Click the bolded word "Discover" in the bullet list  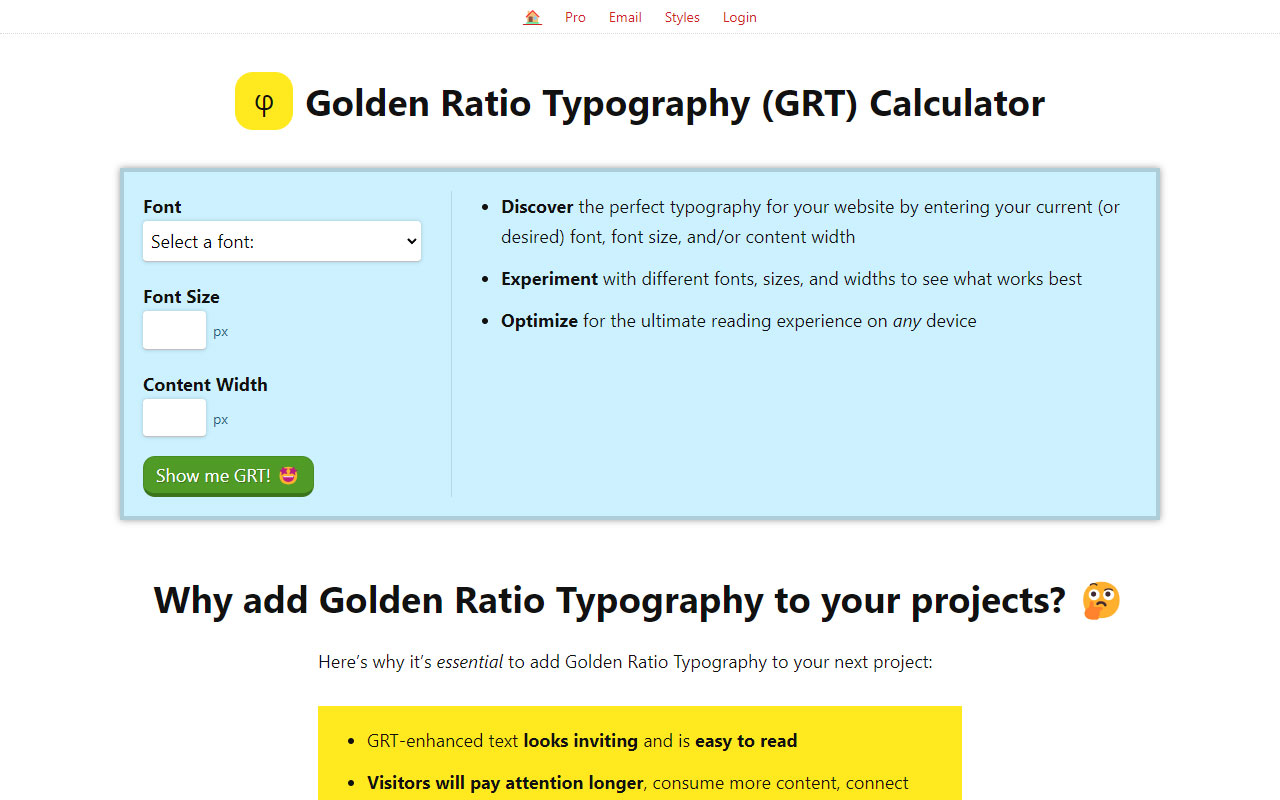(x=537, y=207)
